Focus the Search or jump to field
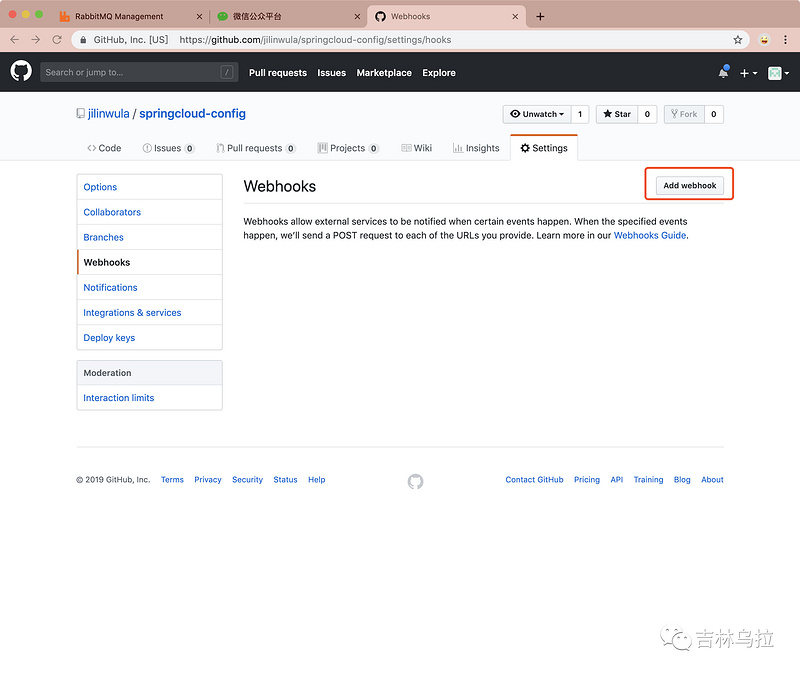This screenshot has width=800, height=674. (x=139, y=72)
